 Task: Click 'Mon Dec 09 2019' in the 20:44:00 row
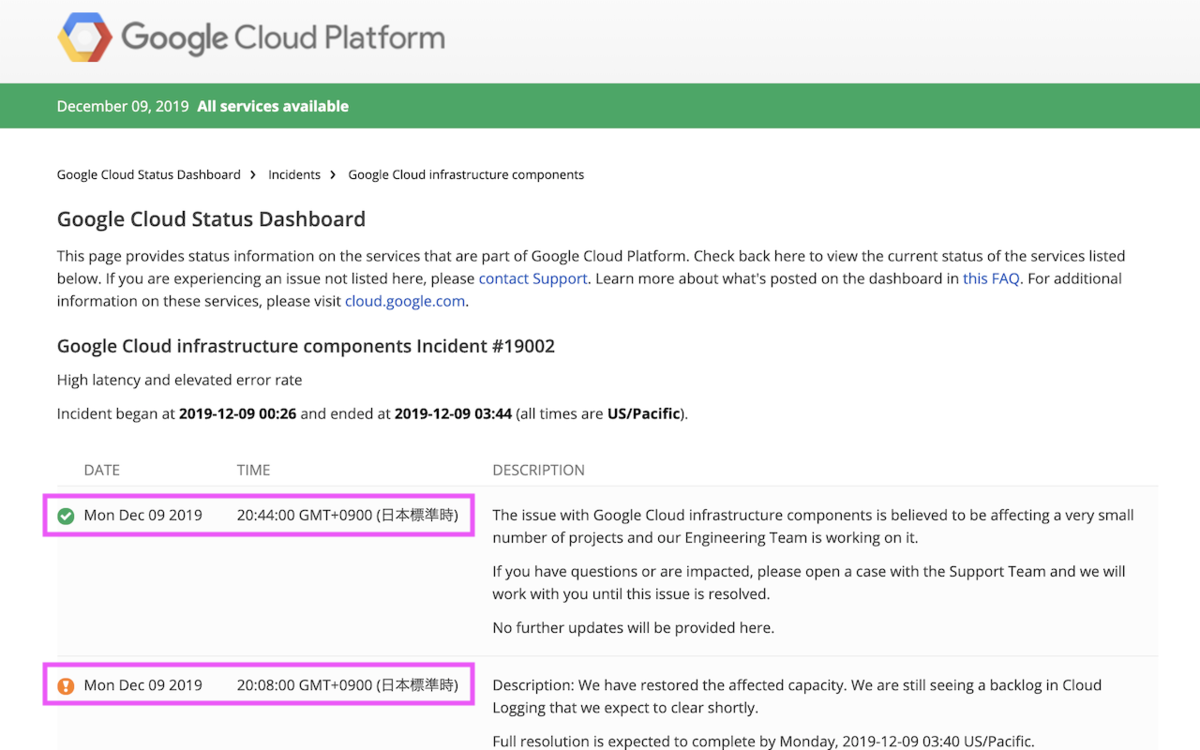143,516
